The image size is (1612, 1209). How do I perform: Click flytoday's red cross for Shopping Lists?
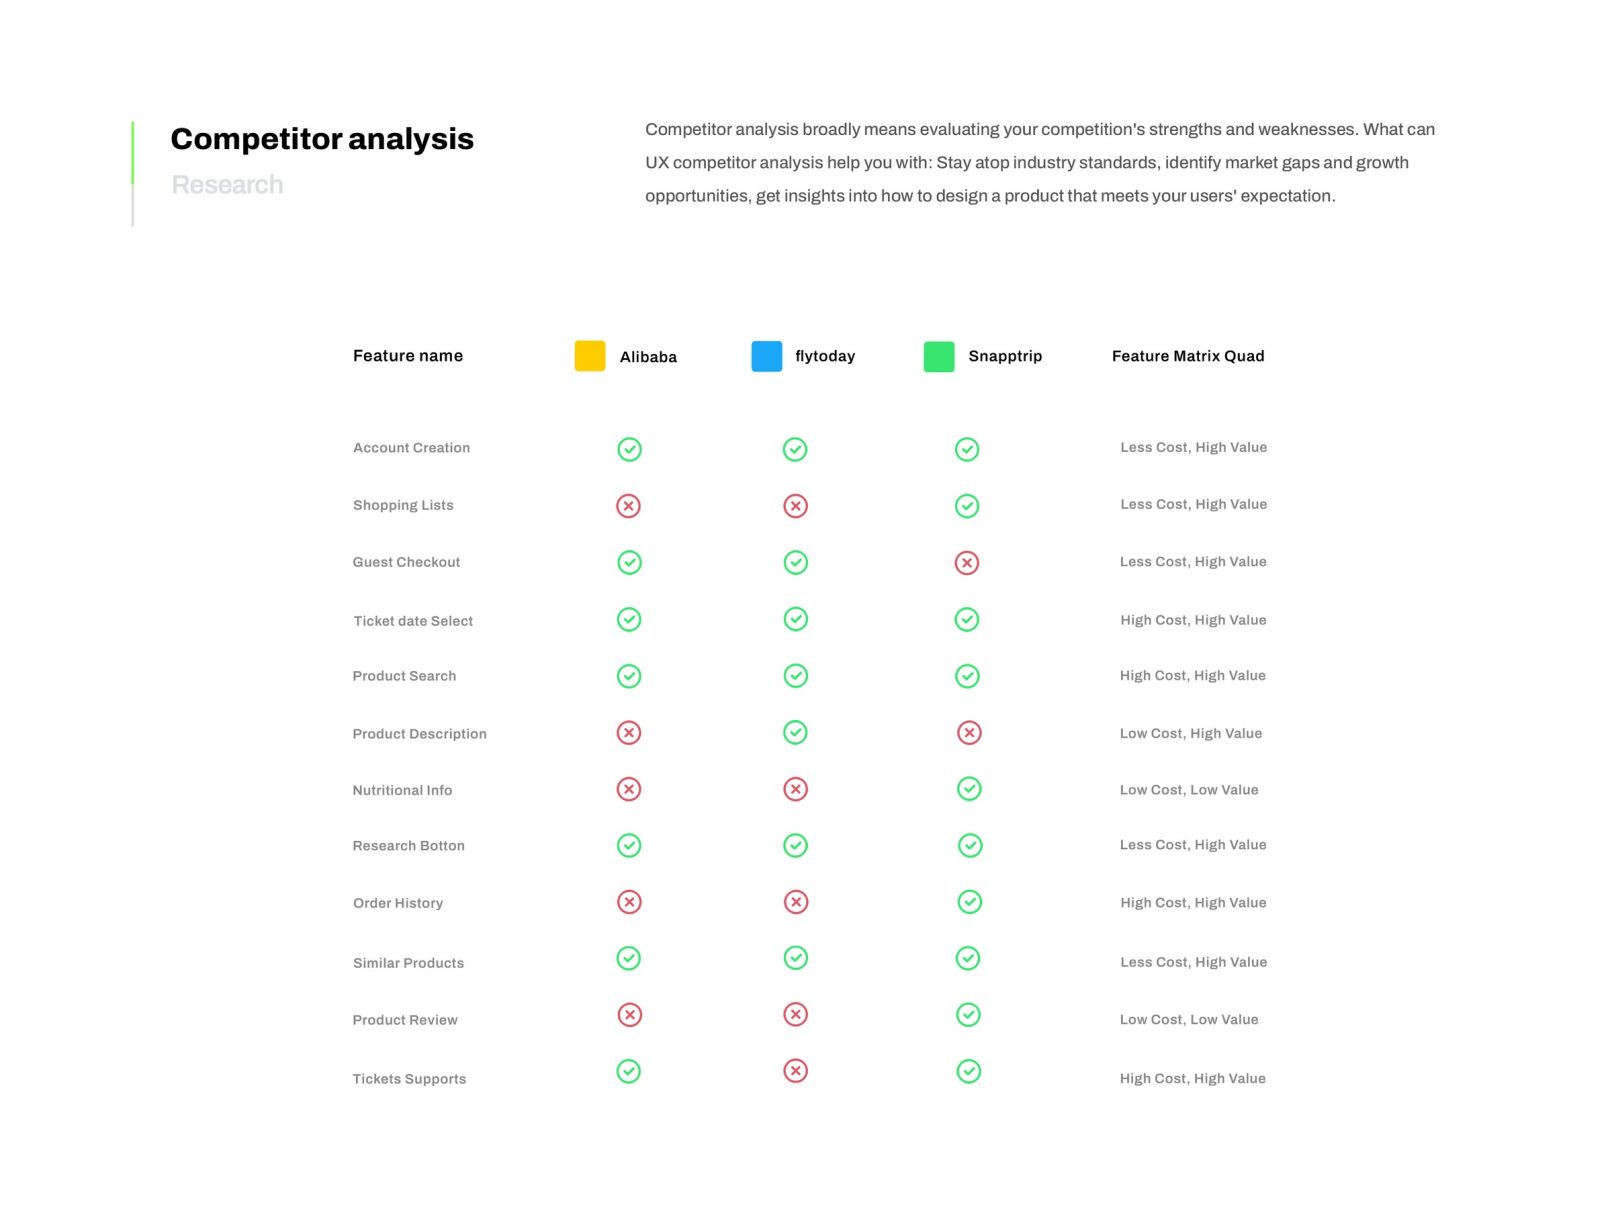point(795,506)
